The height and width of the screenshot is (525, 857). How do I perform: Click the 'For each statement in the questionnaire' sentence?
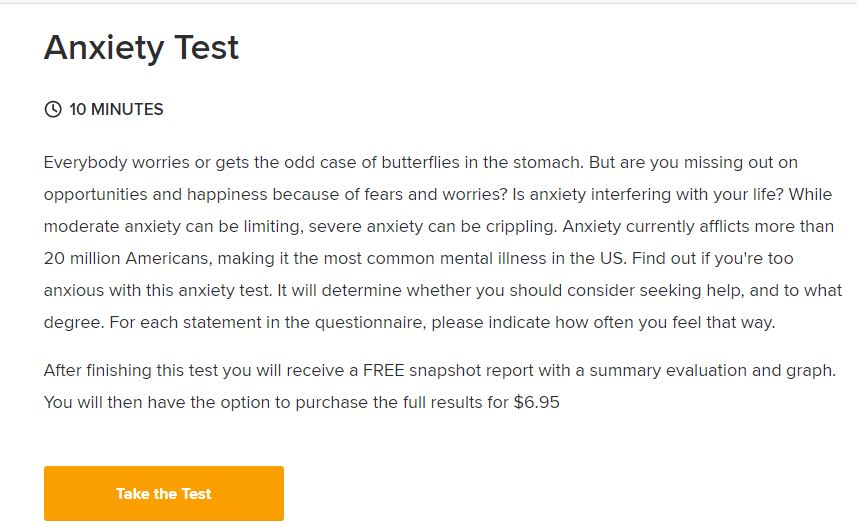tap(267, 322)
